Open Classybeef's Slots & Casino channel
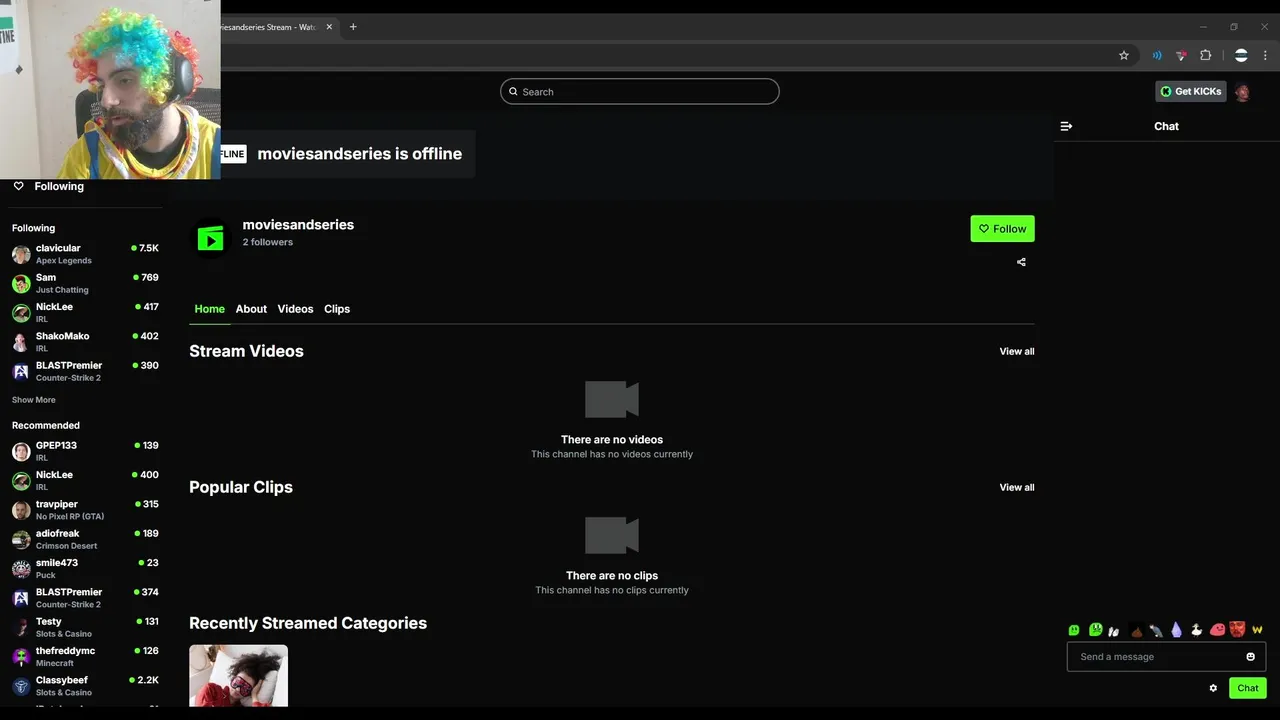This screenshot has height=720, width=1280. 85,686
